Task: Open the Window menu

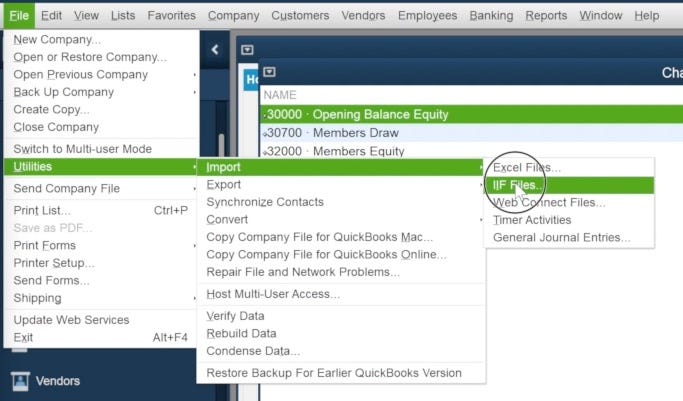Action: 601,16
